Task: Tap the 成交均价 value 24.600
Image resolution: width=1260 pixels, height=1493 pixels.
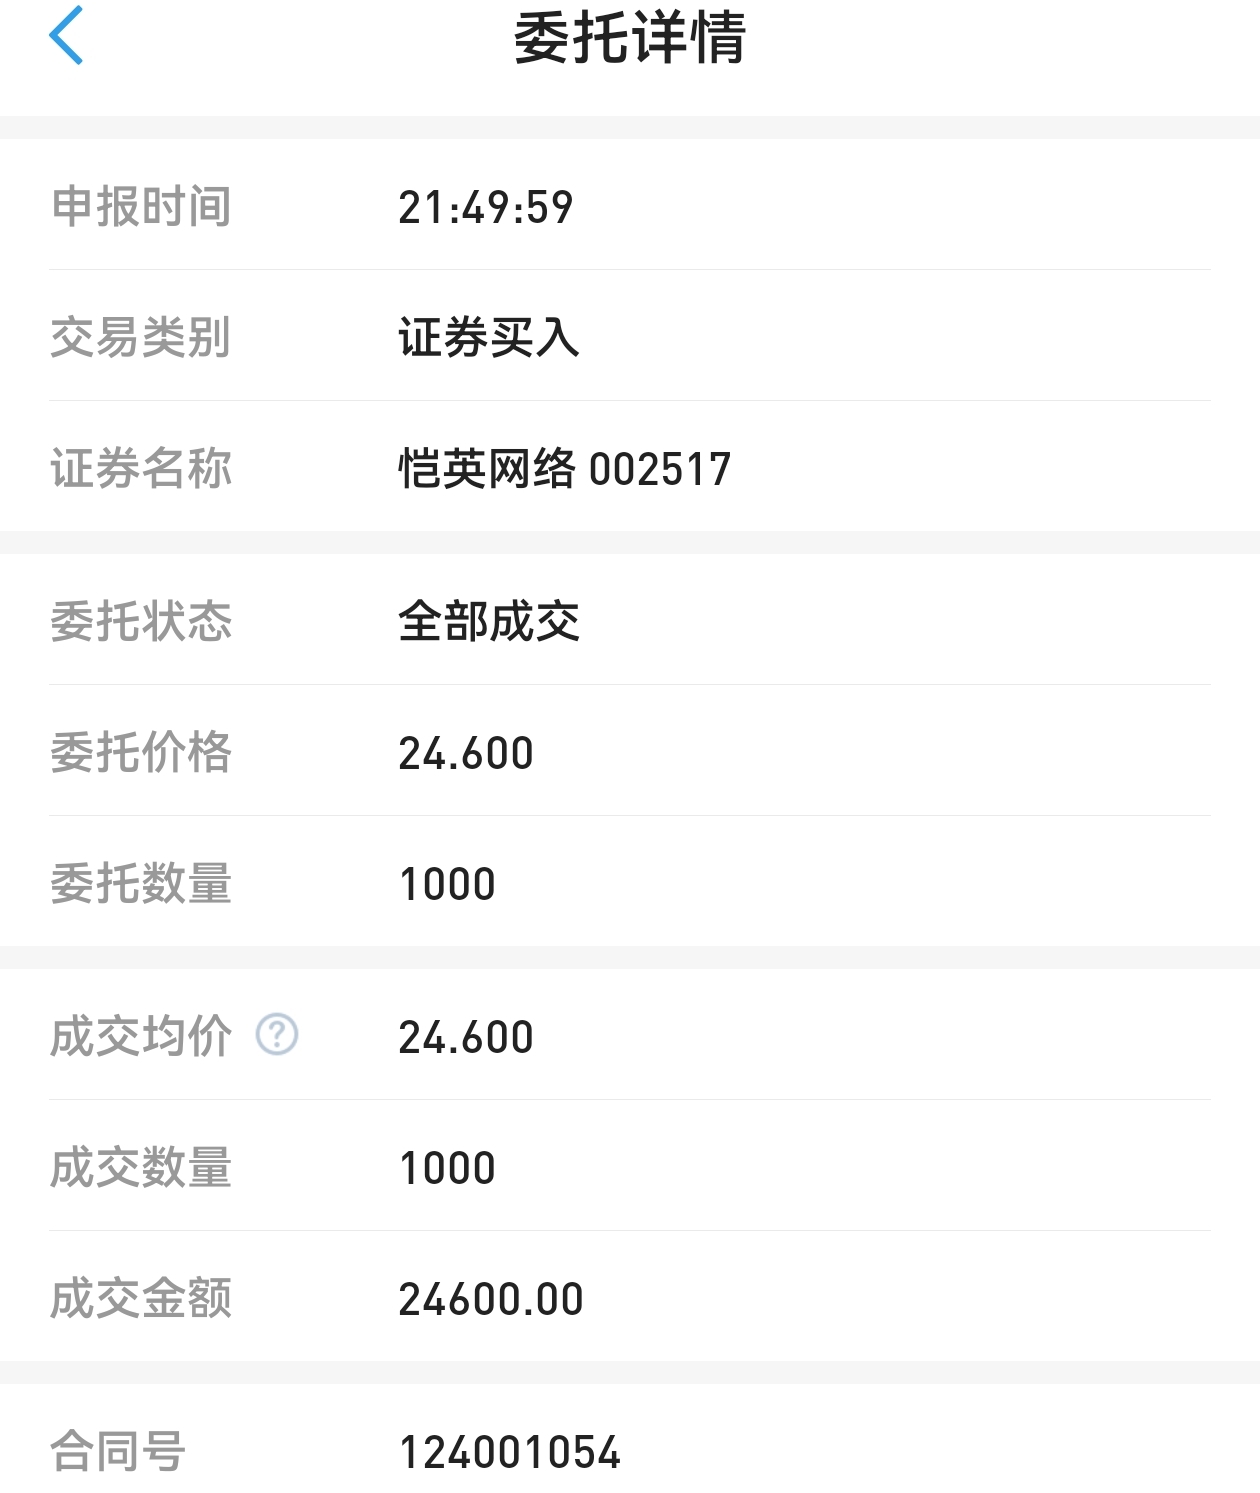Action: (466, 1037)
